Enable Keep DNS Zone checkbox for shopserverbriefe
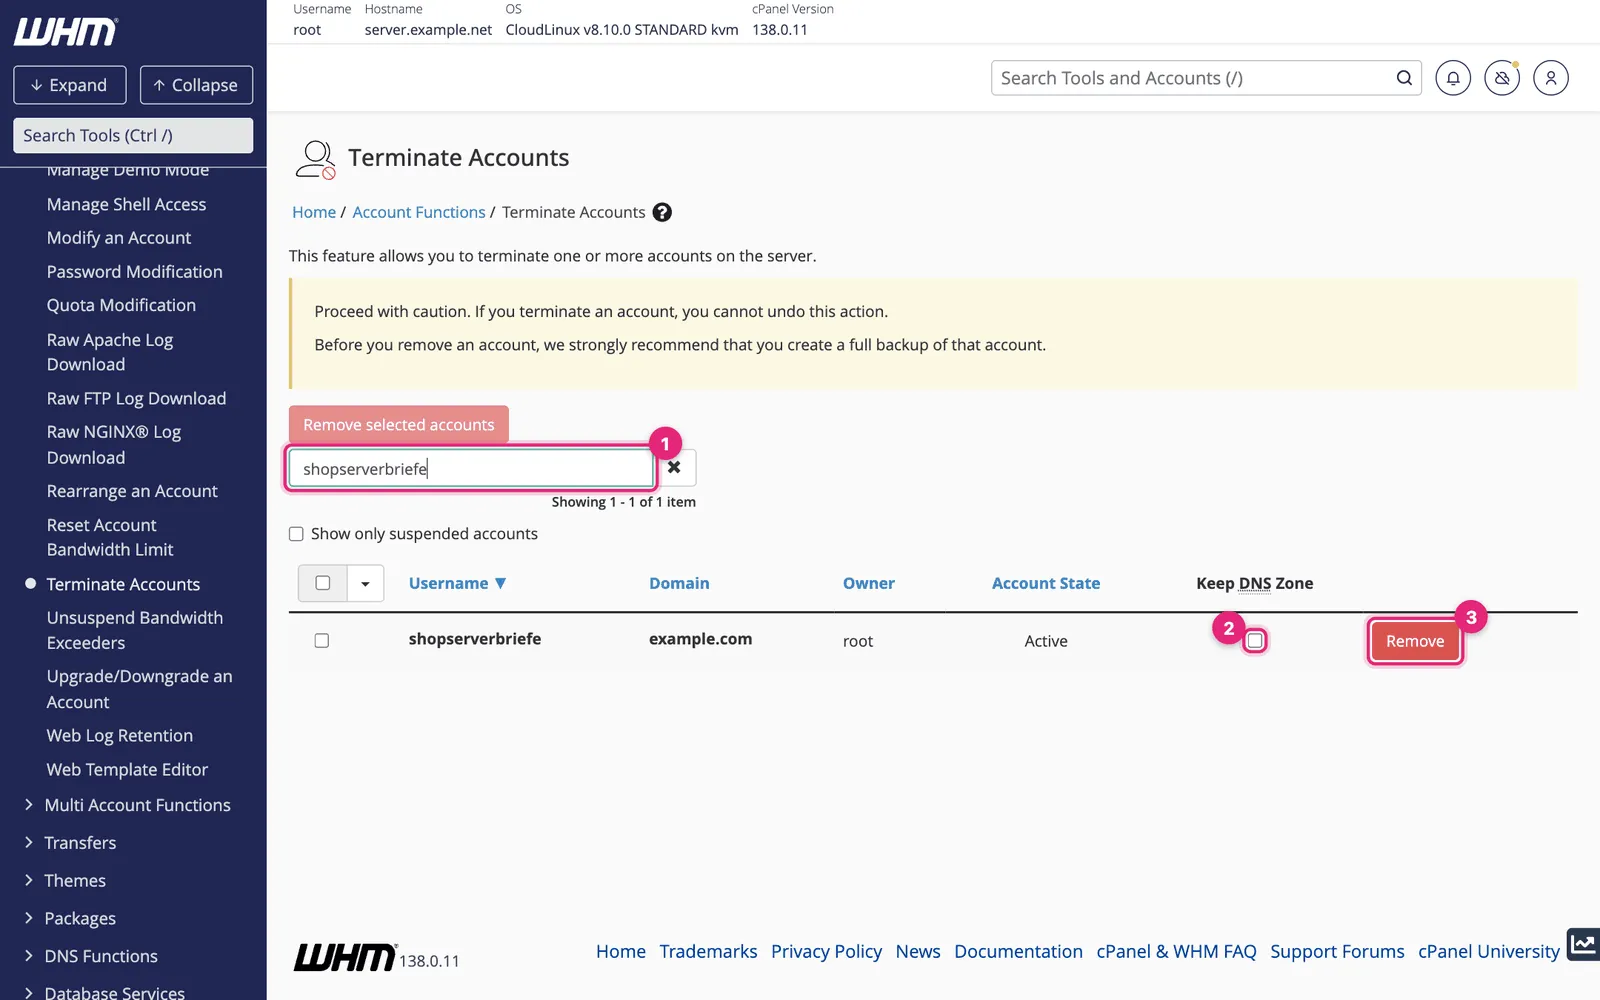1600x1000 pixels. (x=1255, y=640)
